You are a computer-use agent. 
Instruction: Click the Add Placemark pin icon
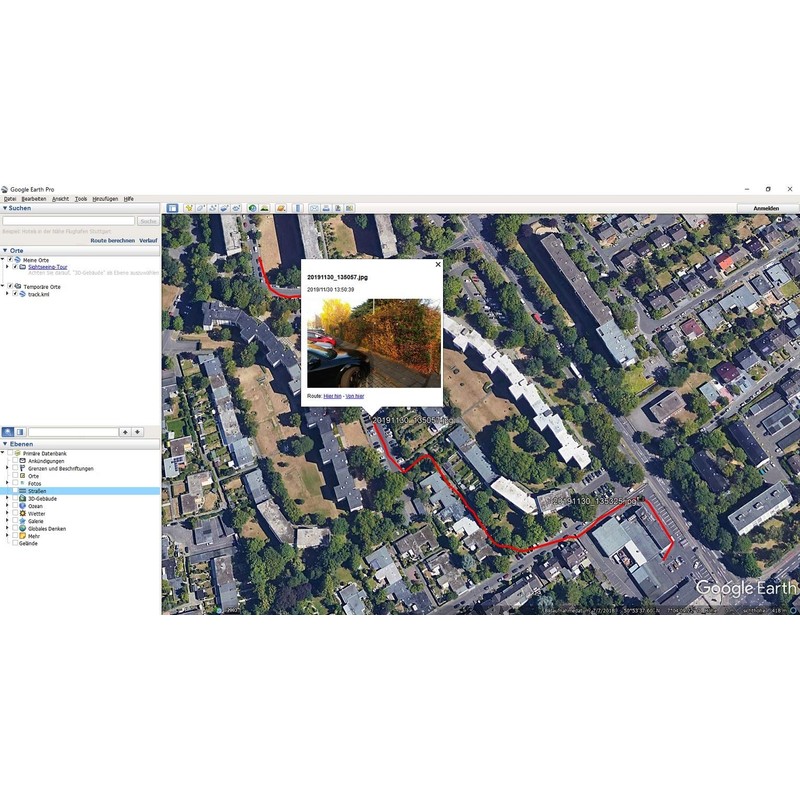pyautogui.click(x=188, y=208)
